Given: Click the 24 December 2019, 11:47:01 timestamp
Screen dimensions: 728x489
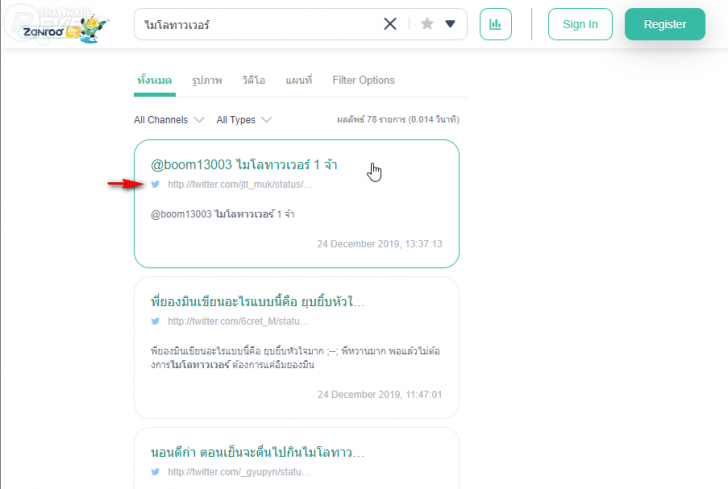Looking at the screenshot, I should [379, 394].
